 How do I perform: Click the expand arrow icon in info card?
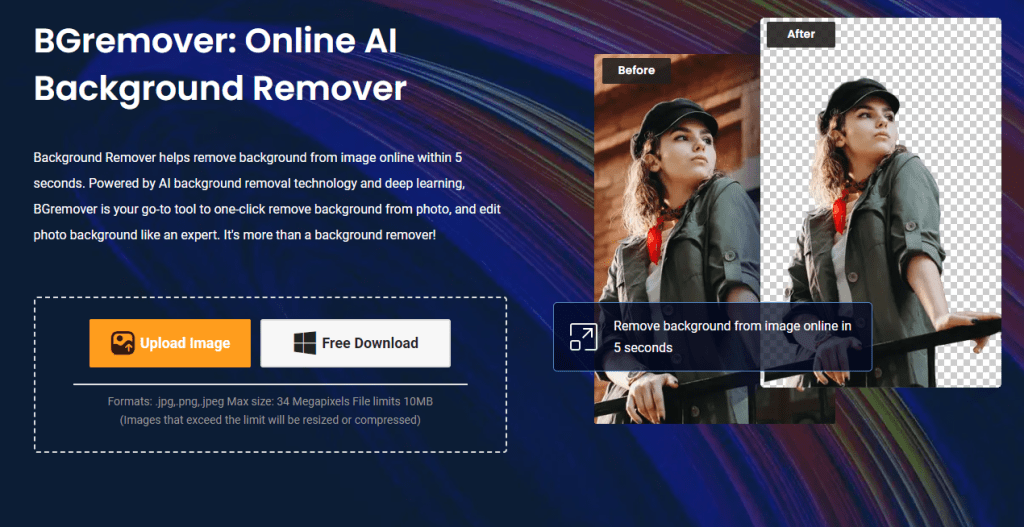click(583, 337)
